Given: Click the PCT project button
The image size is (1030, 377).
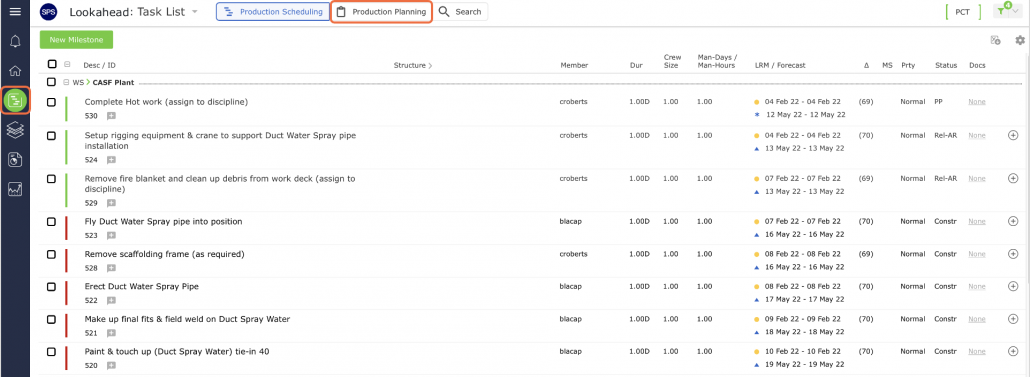Looking at the screenshot, I should pos(962,12).
